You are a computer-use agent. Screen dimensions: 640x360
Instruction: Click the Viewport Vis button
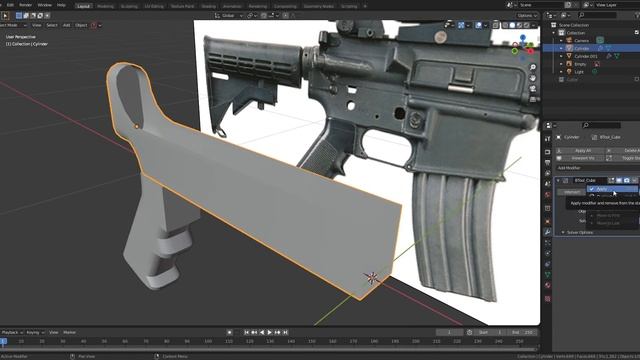tap(580, 158)
